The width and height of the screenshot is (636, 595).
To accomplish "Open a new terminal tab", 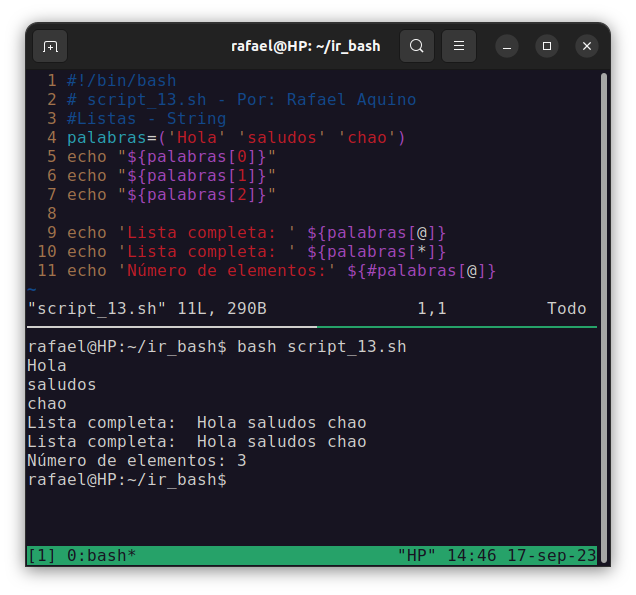I will pyautogui.click(x=50, y=46).
